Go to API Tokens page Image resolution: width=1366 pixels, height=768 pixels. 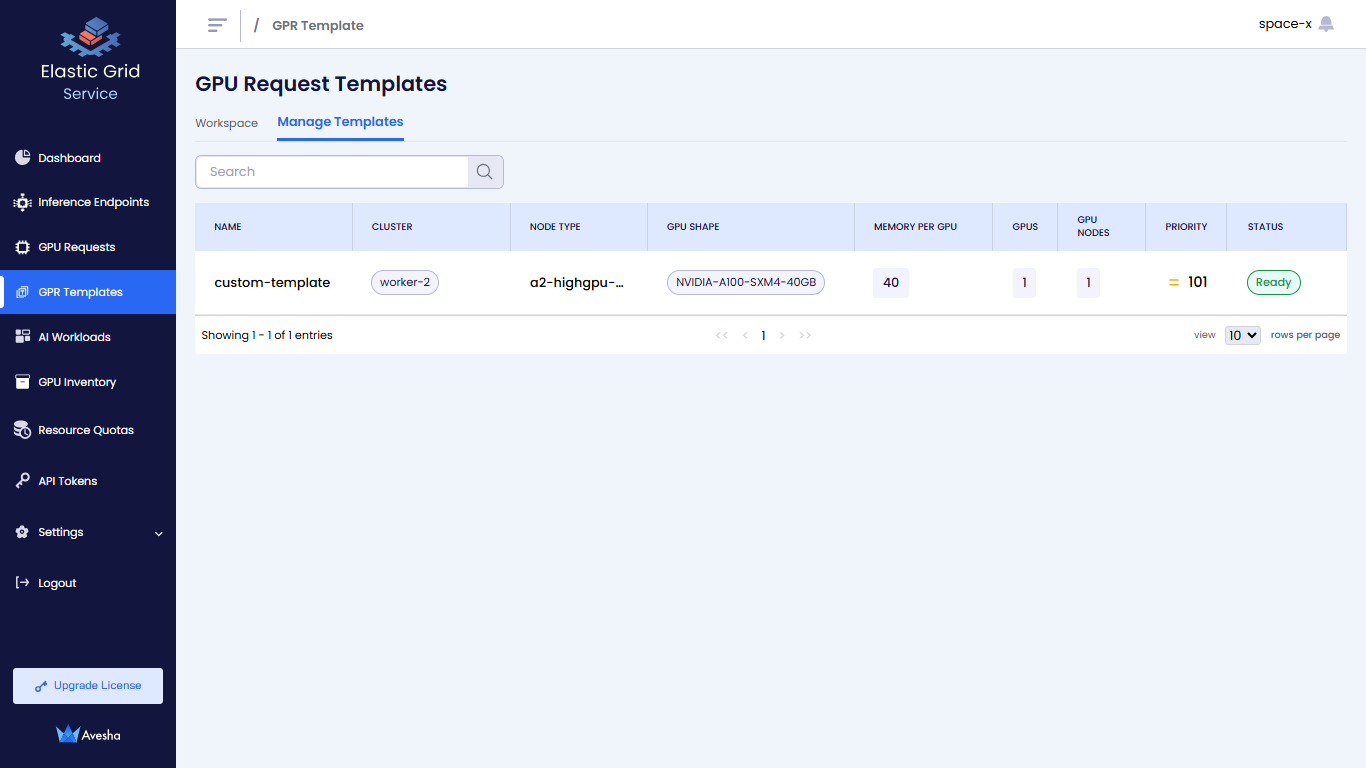coord(67,481)
